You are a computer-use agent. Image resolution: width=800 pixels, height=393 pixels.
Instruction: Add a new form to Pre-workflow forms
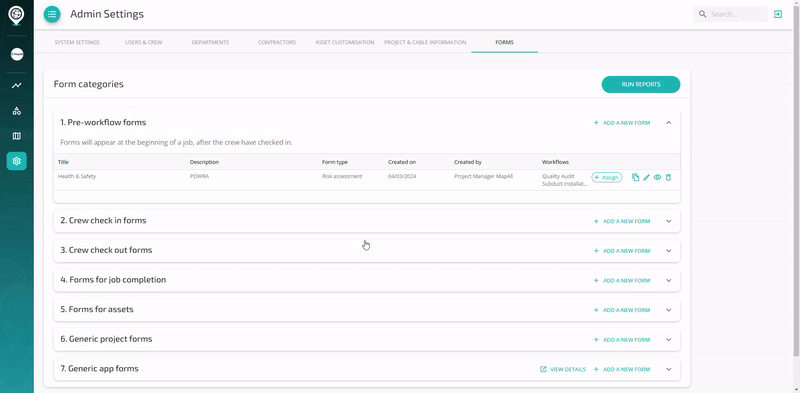click(x=622, y=123)
